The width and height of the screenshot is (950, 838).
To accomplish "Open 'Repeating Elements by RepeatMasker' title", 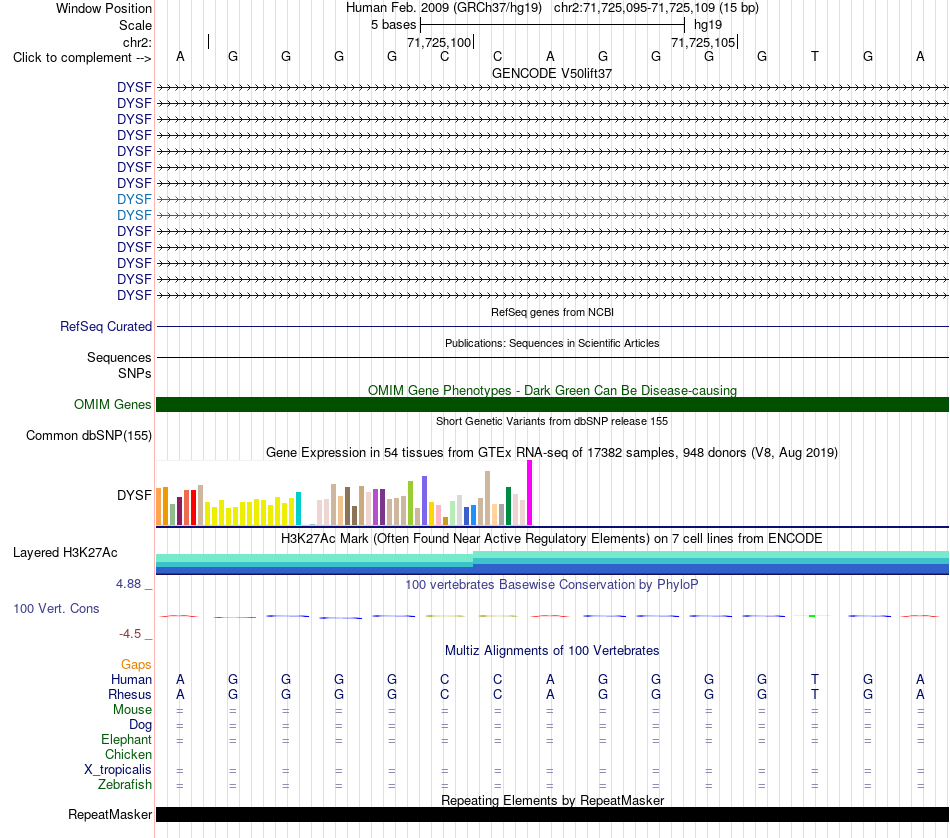I will pos(552,800).
